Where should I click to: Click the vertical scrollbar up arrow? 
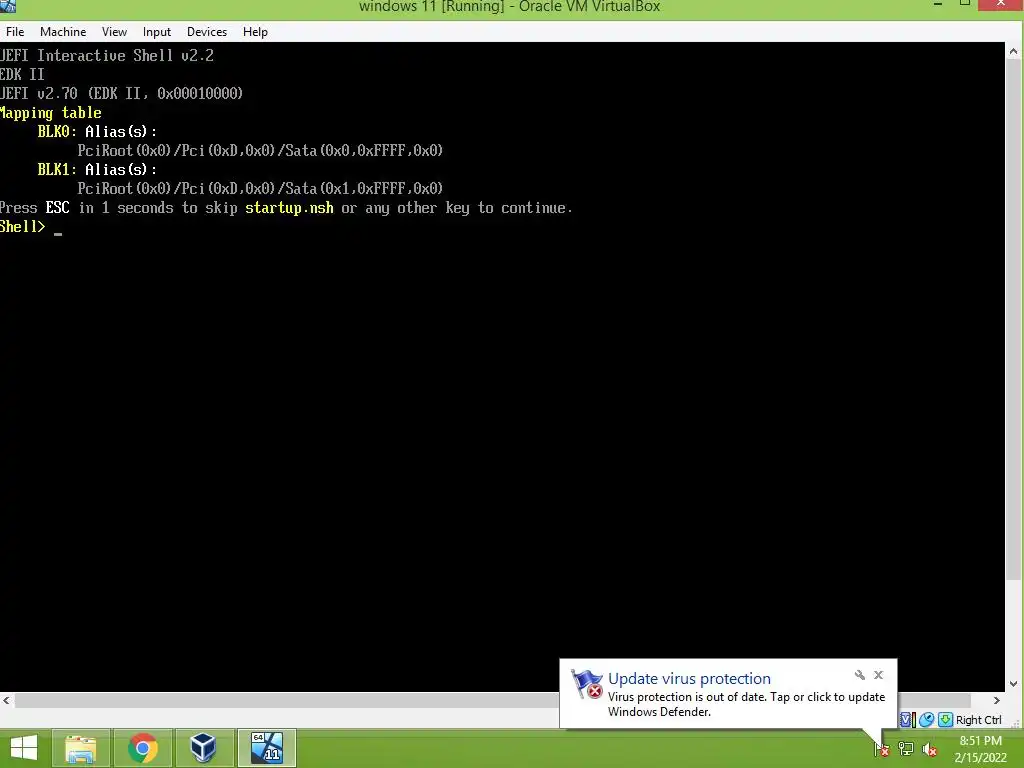pos(1013,51)
